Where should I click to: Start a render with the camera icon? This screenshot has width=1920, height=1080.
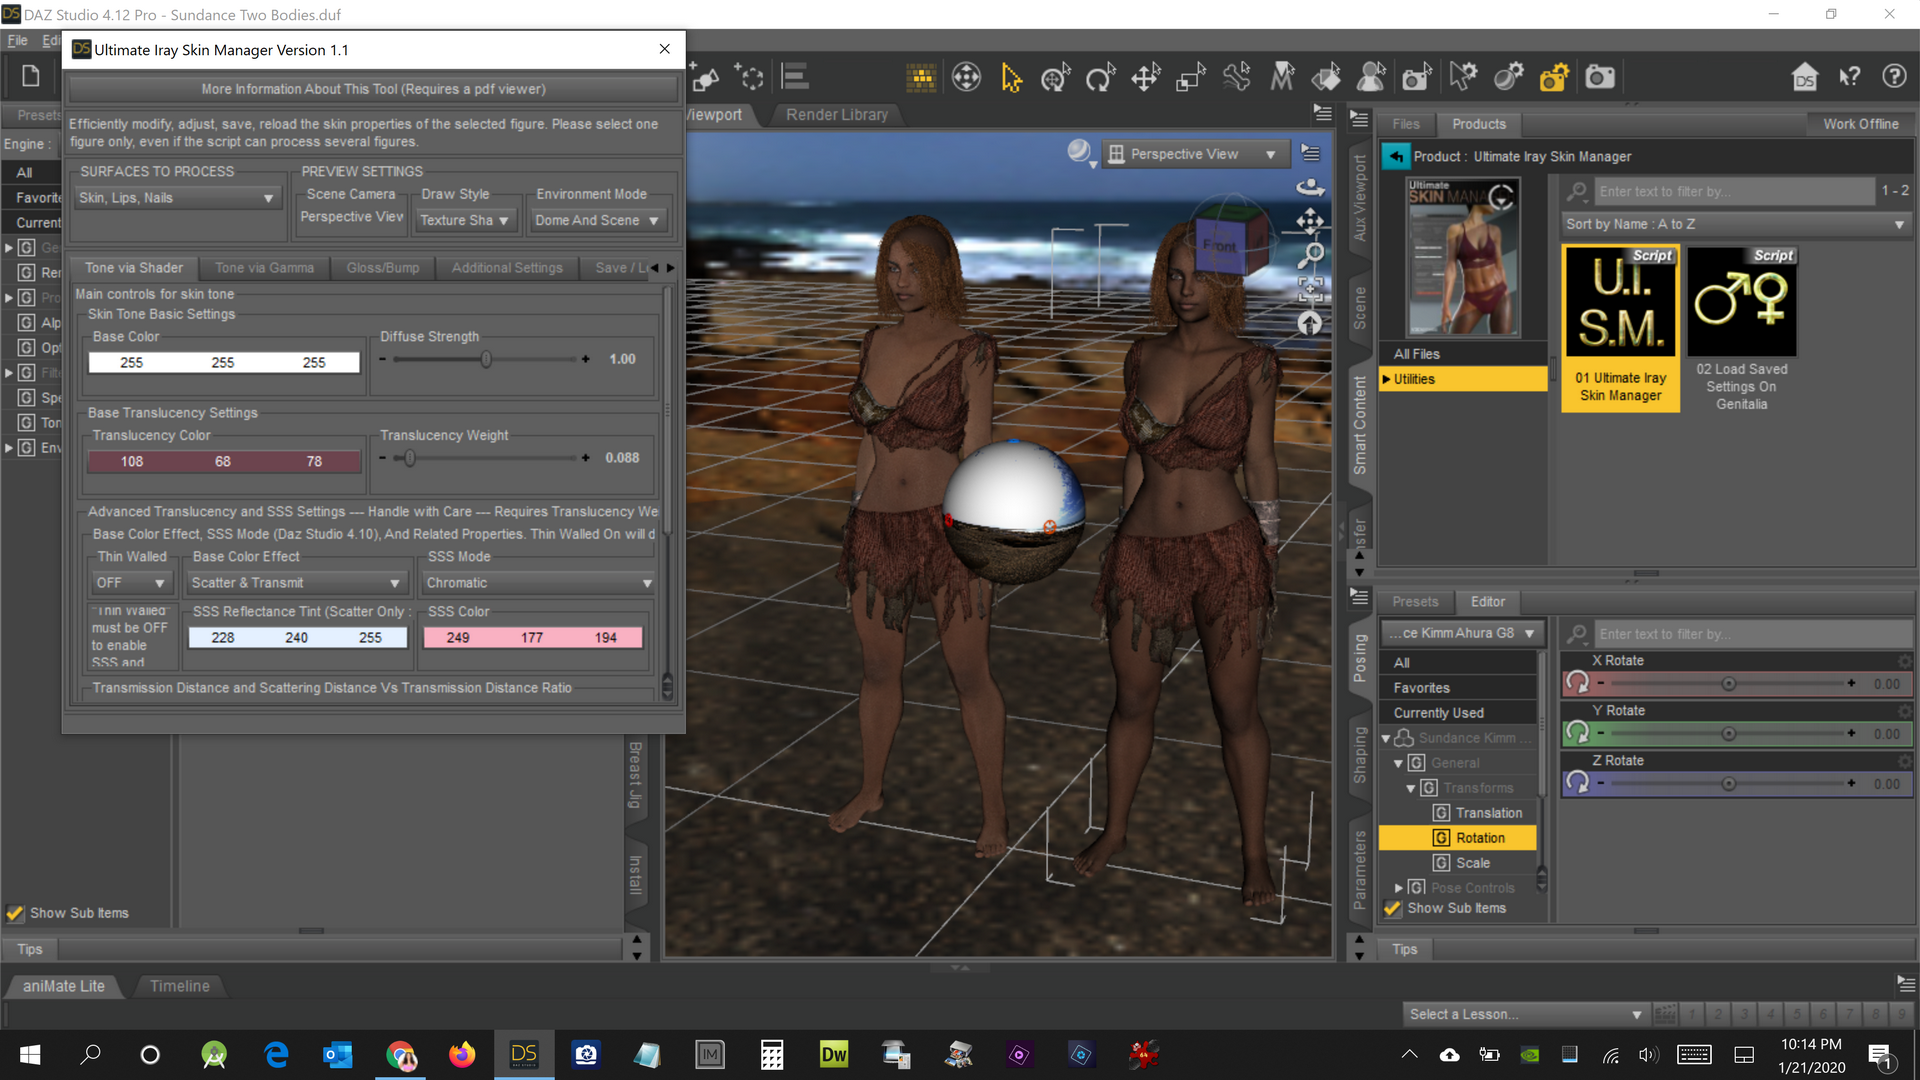(1599, 76)
